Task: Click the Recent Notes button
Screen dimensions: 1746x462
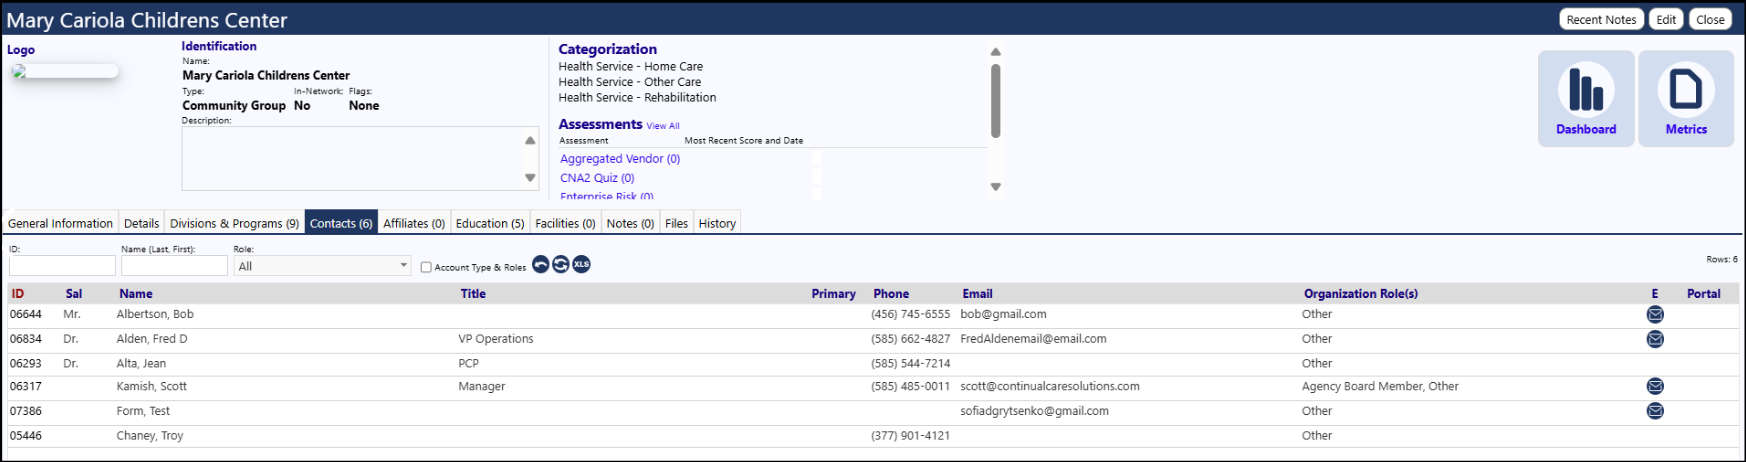Action: tap(1601, 19)
